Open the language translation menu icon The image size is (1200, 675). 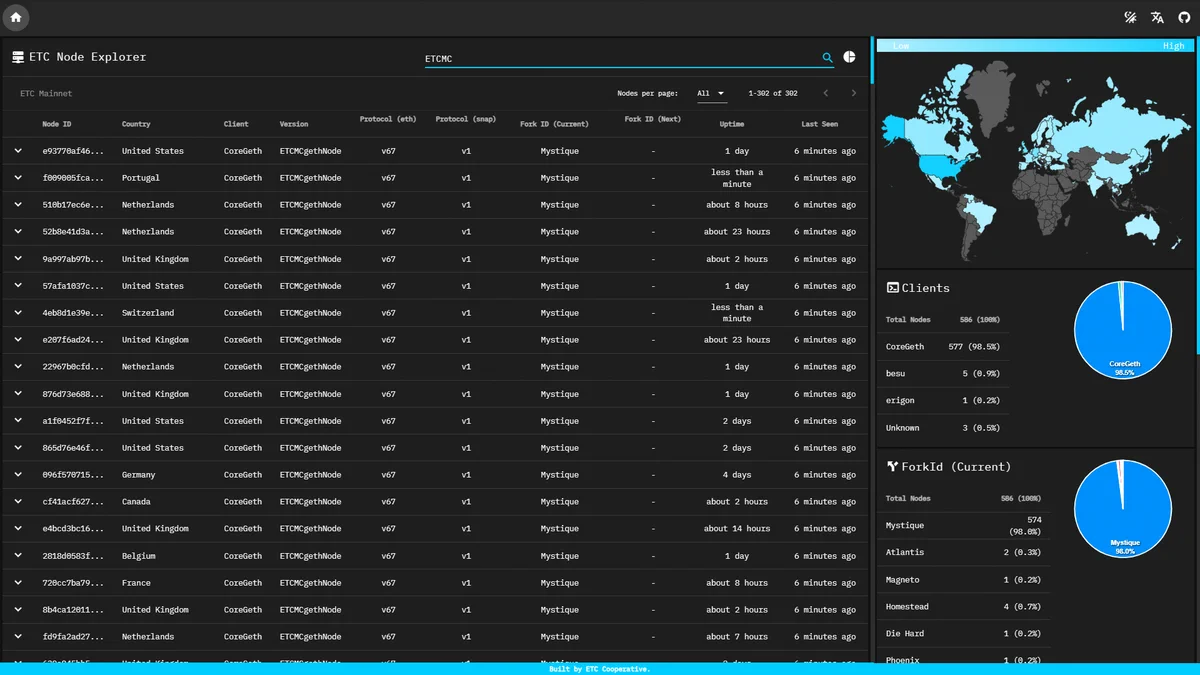[1157, 17]
